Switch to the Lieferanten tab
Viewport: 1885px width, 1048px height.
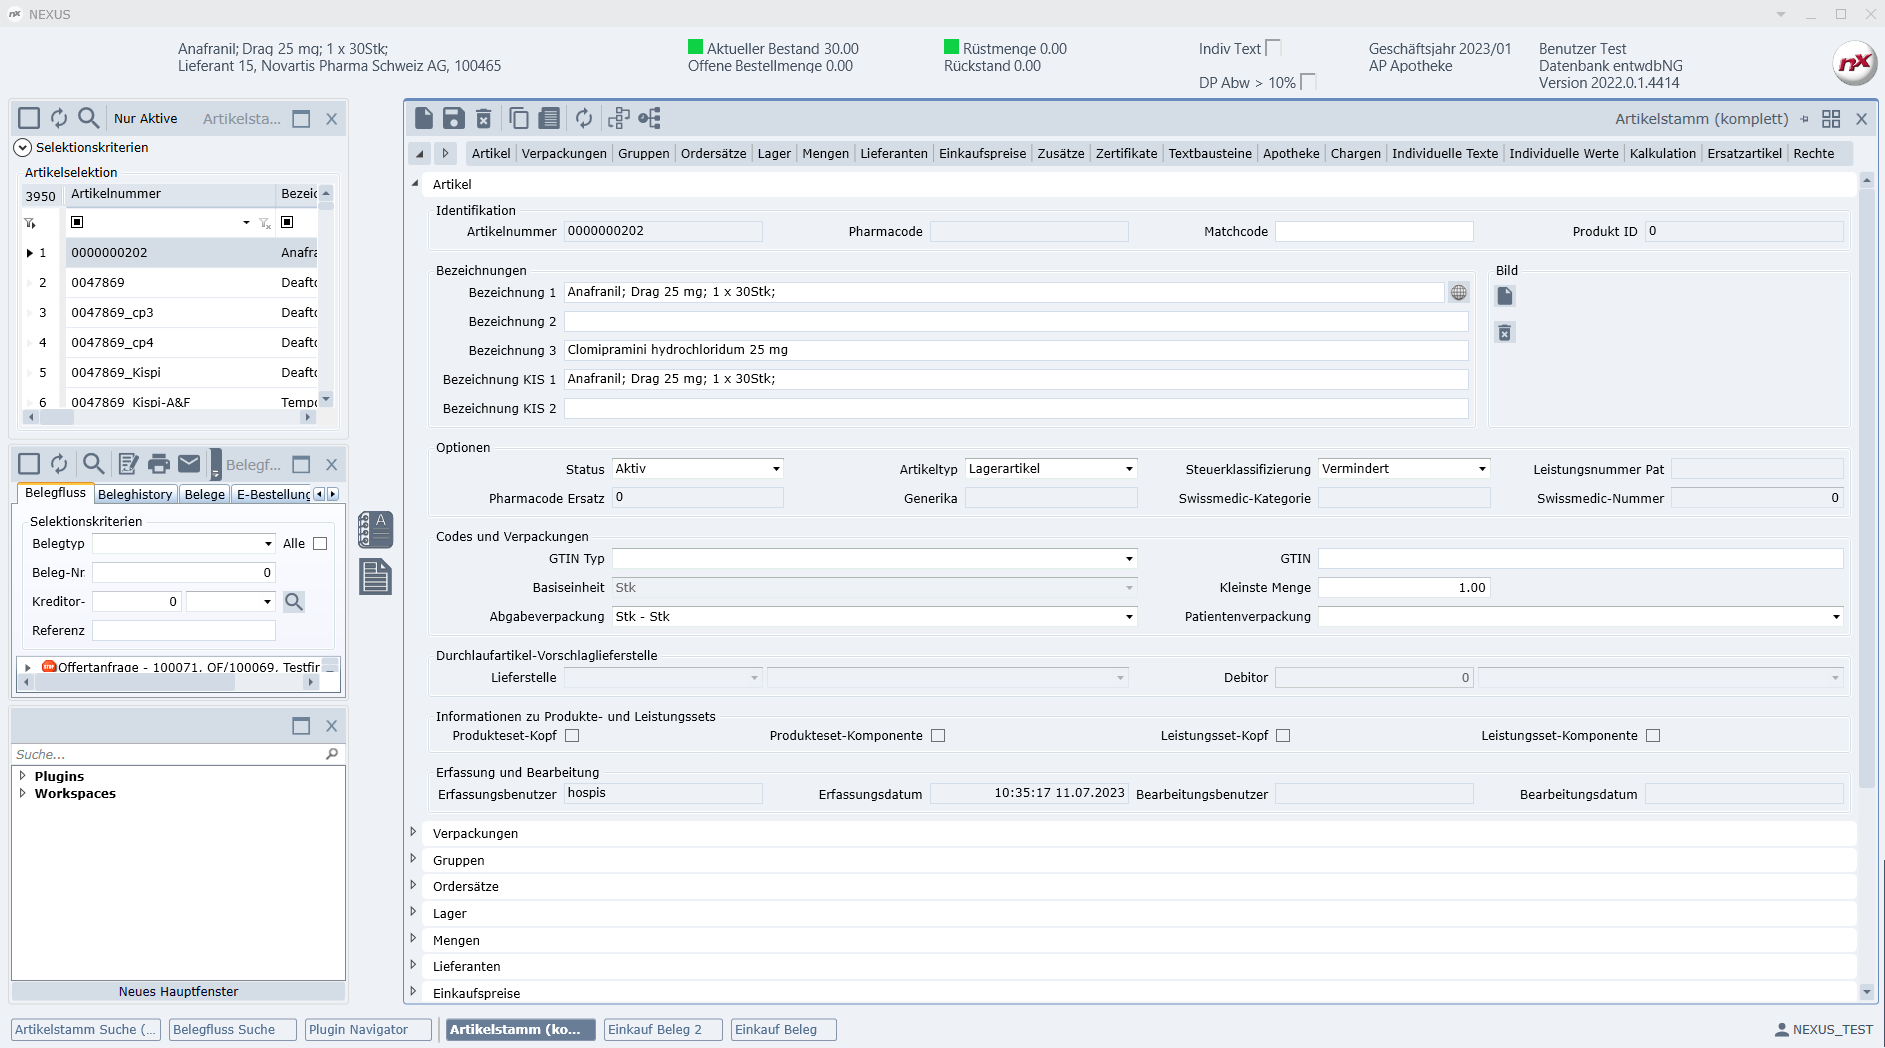894,153
